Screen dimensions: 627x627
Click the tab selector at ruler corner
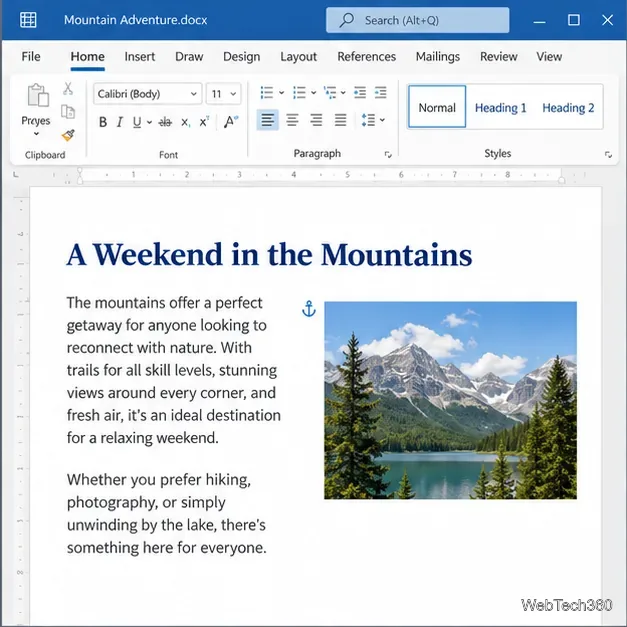point(16,174)
